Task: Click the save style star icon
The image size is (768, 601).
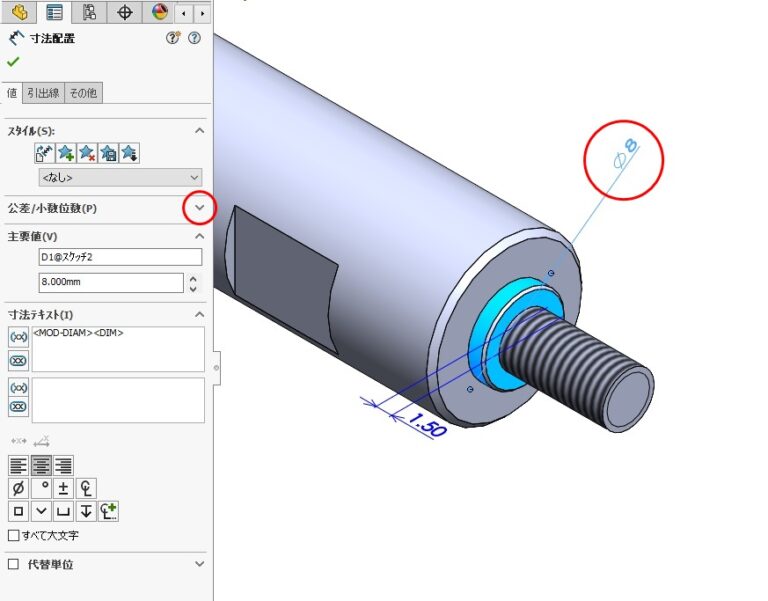Action: 108,153
